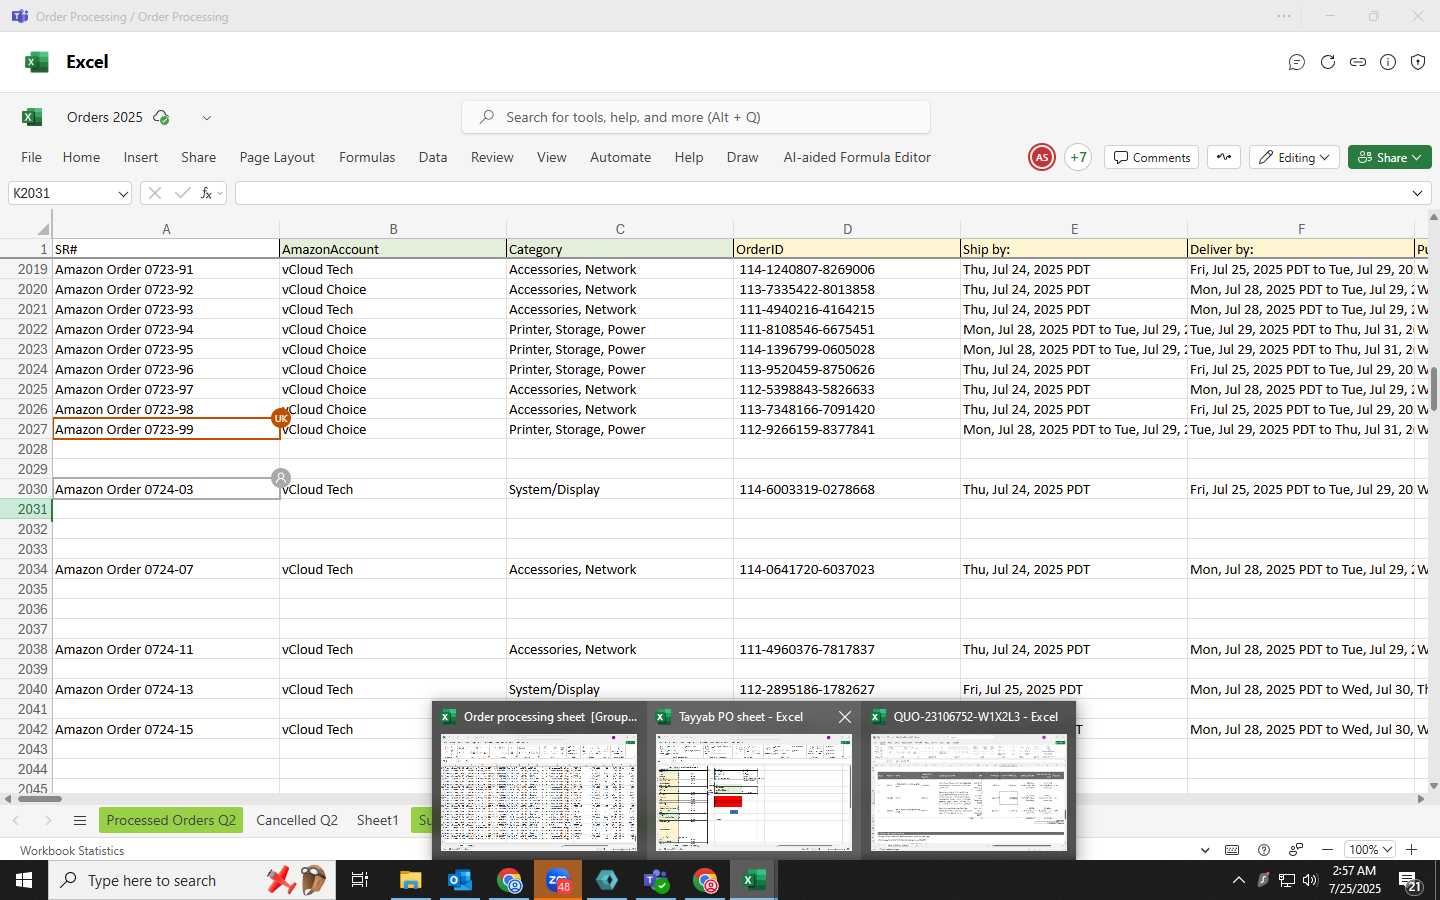Screen dimensions: 1440x900
Task: Click the Excel app logo beside Orders 2025
Action: click(x=32, y=117)
